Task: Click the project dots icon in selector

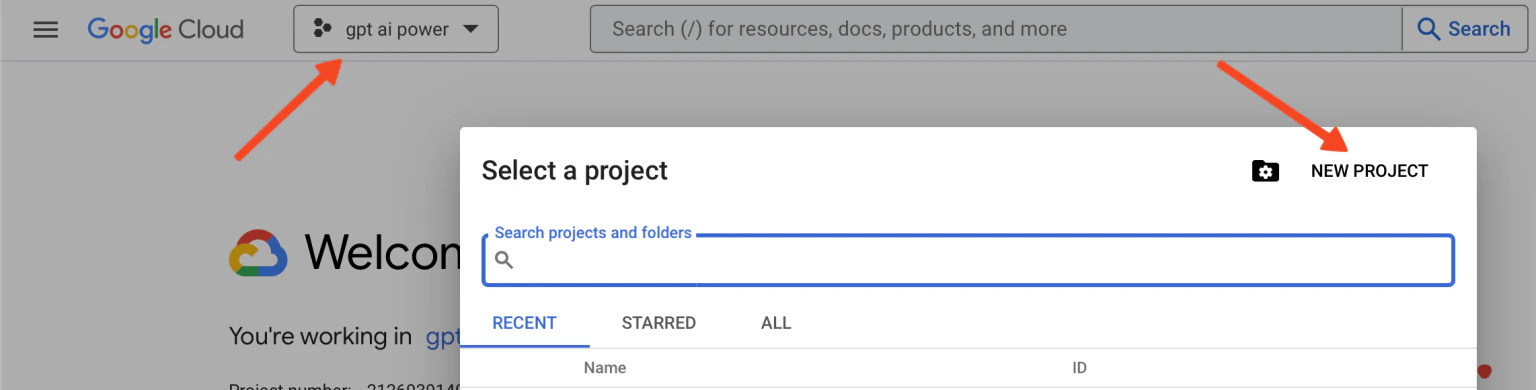Action: click(322, 30)
